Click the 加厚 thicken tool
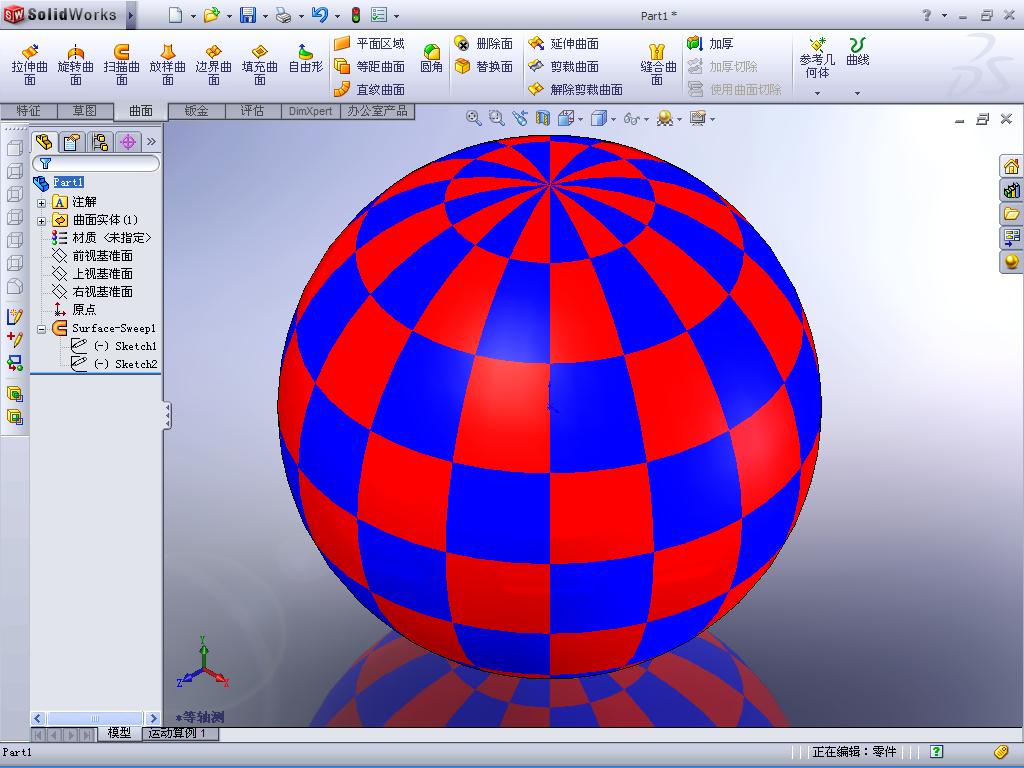 [711, 44]
